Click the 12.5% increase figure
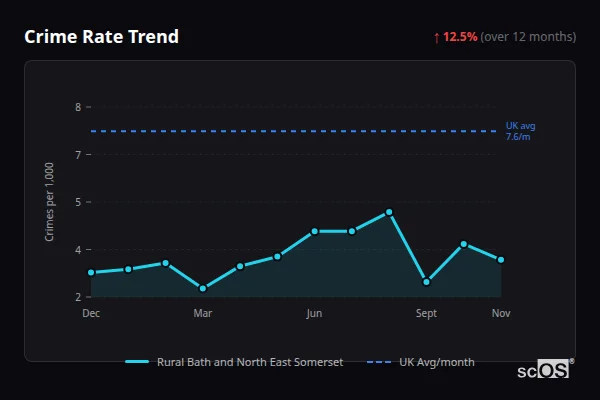This screenshot has width=600, height=400. (460, 37)
